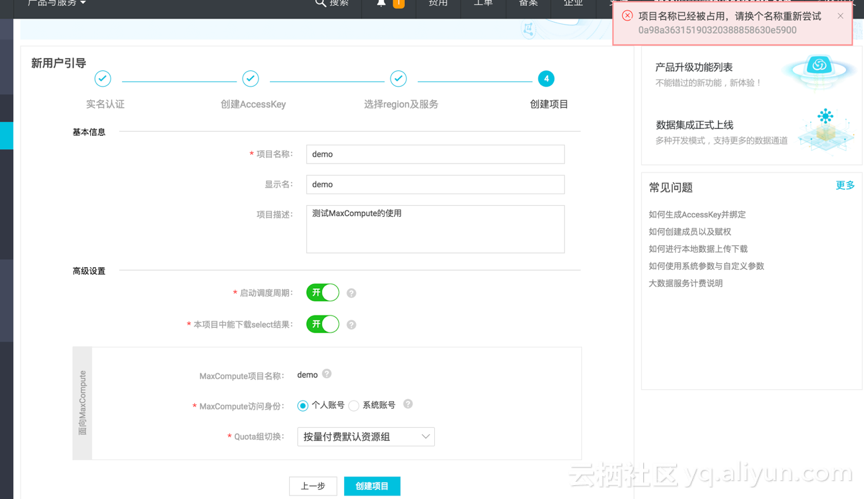Click the 实名认证 completed step circle
This screenshot has height=499, width=864.
click(102, 79)
